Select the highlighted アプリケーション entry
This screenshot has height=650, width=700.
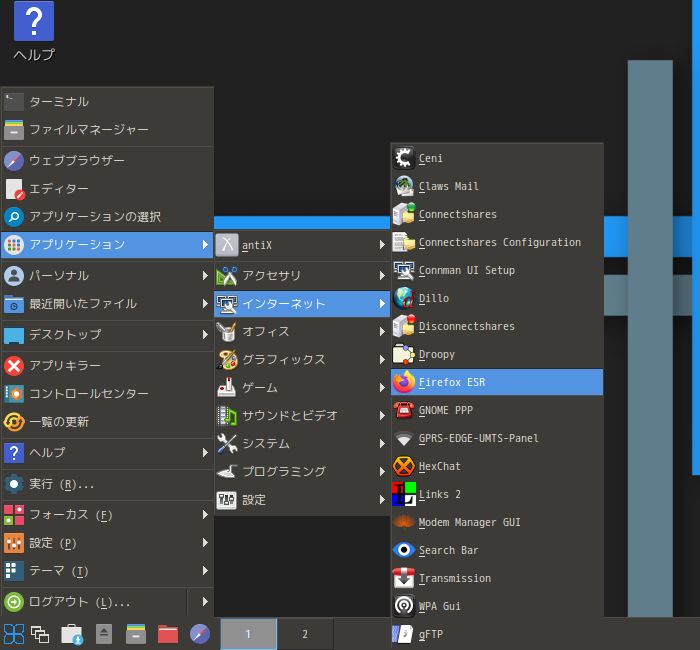pyautogui.click(x=107, y=245)
